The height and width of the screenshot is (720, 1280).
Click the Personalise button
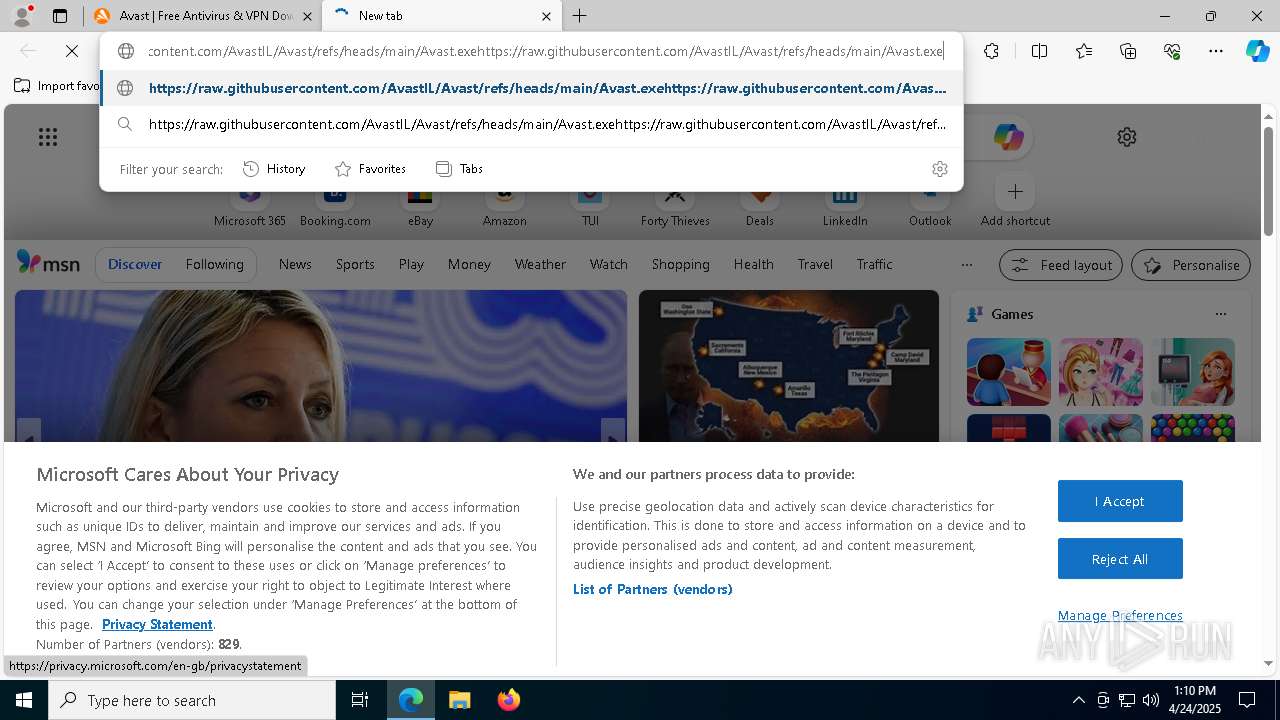[x=1191, y=265]
